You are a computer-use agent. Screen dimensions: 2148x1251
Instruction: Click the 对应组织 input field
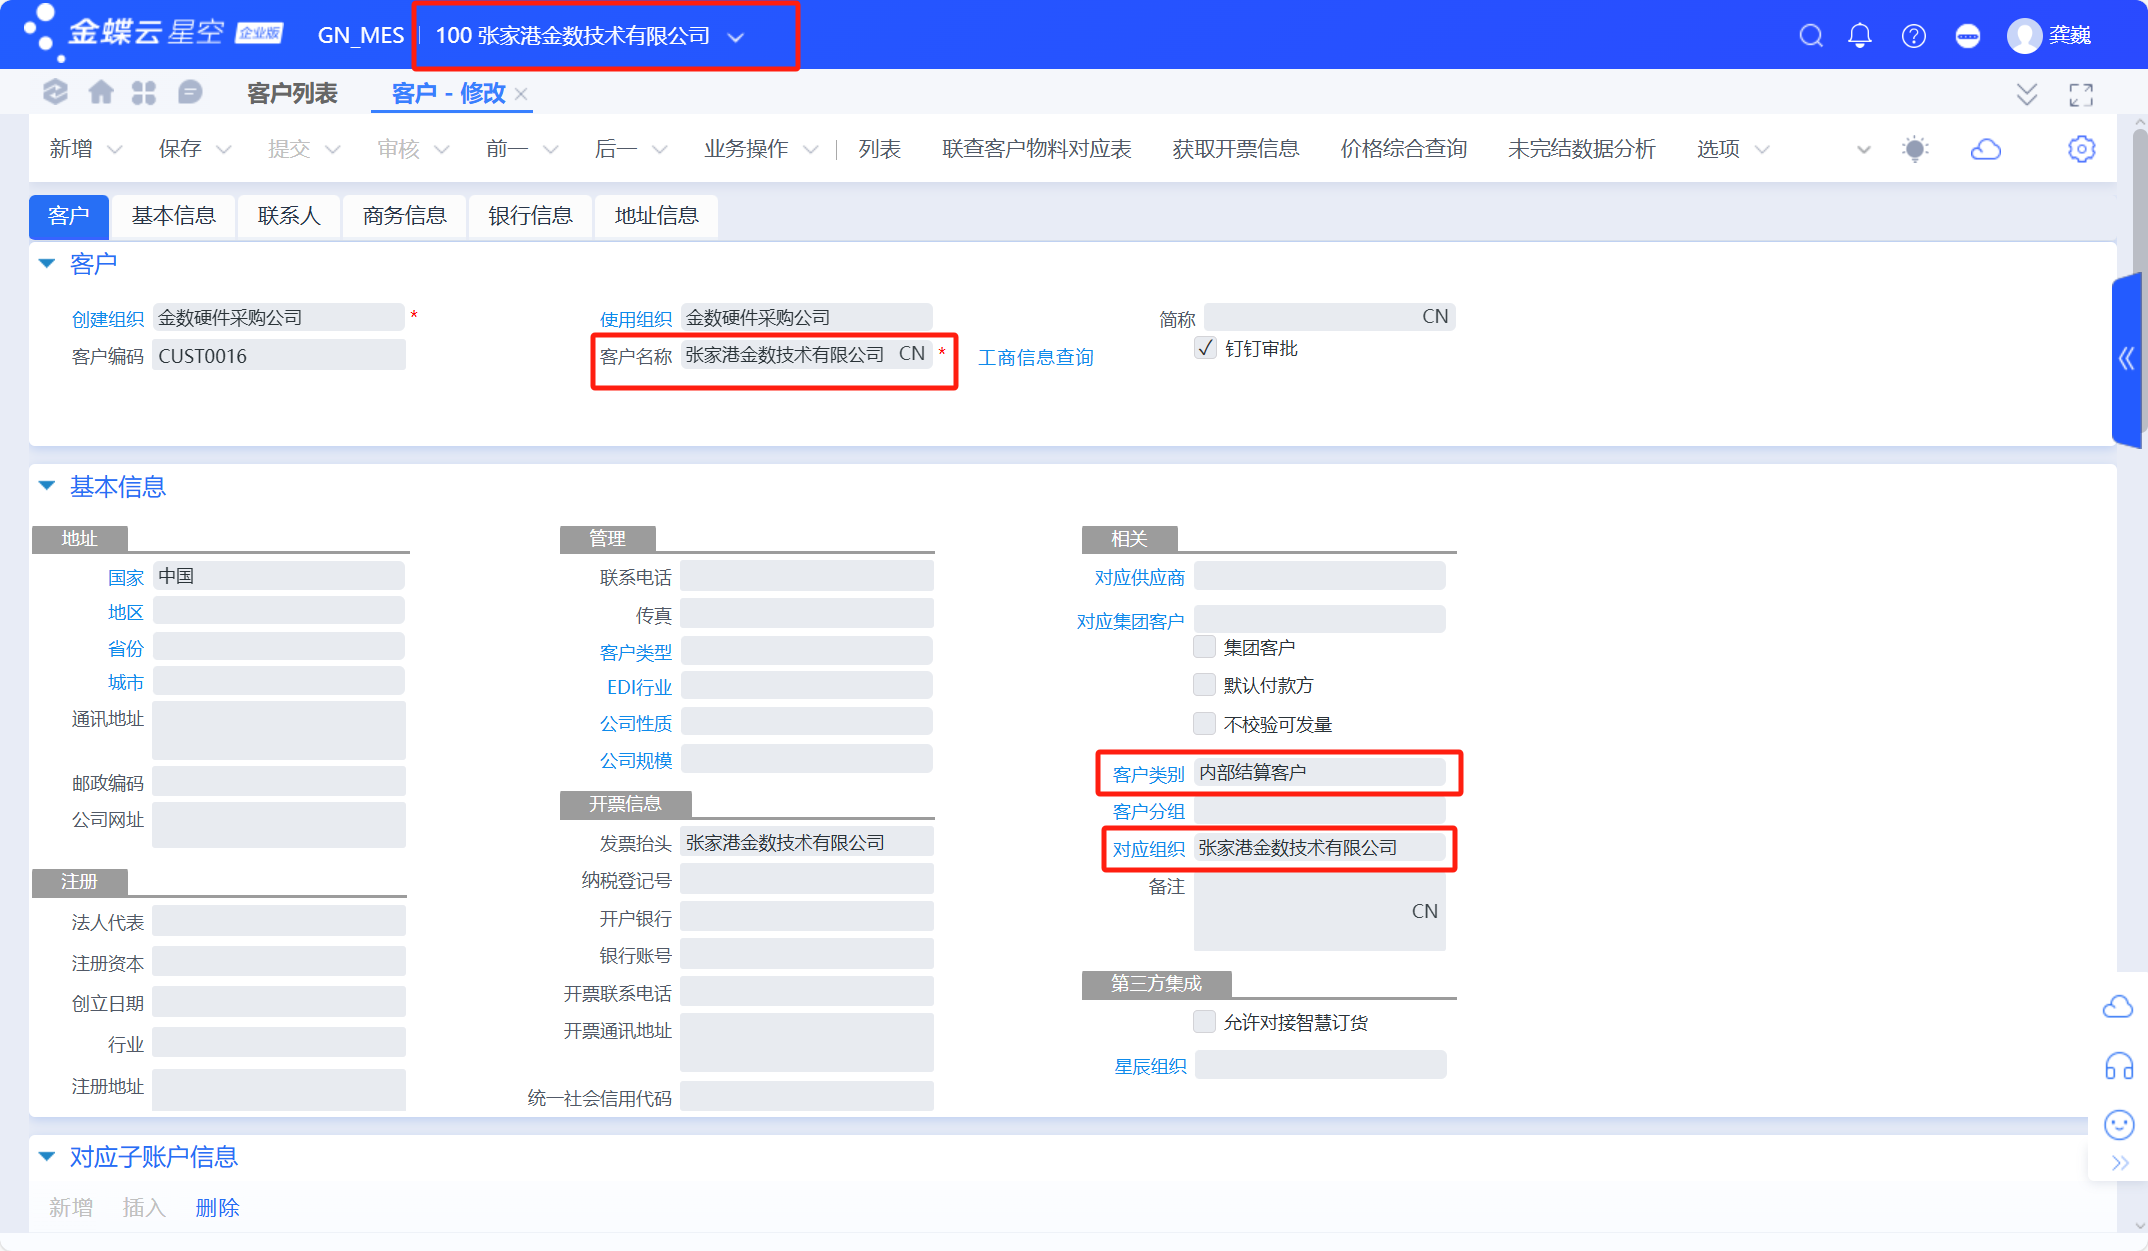(1319, 848)
